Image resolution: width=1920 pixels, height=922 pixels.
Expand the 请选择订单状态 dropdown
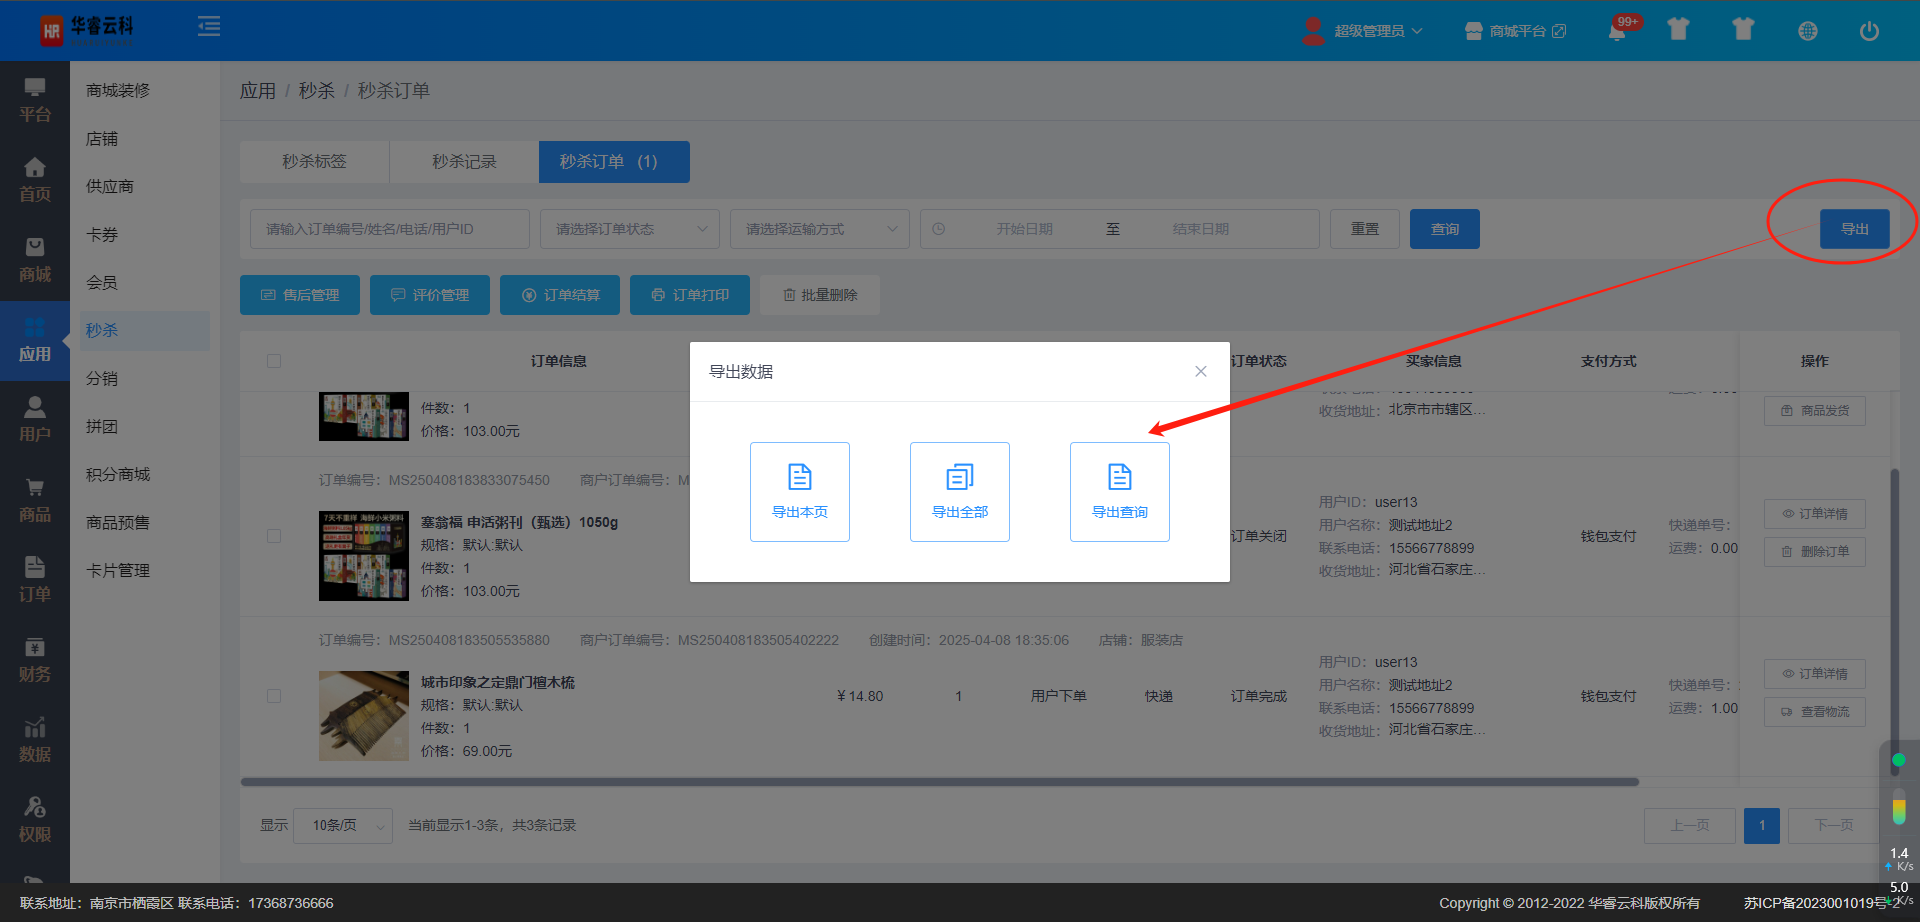(x=629, y=229)
